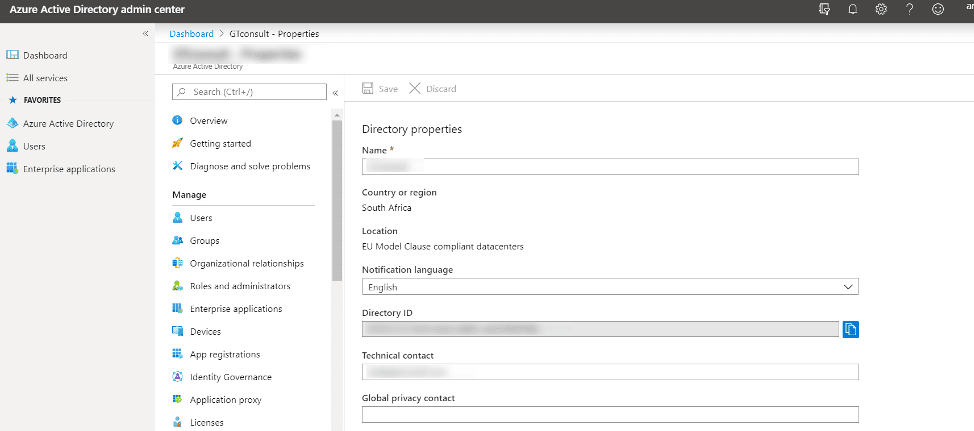This screenshot has width=974, height=431.
Task: Open Enterprise applications from the favorites
Action: pyautogui.click(x=69, y=169)
